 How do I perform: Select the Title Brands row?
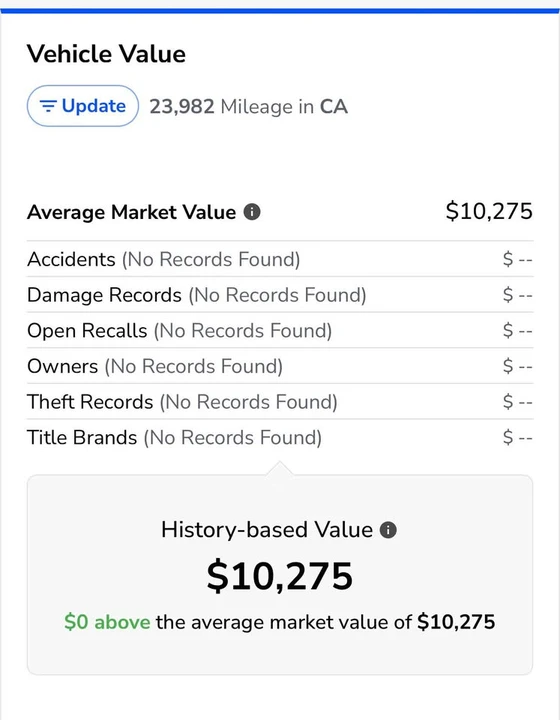[x=280, y=438]
